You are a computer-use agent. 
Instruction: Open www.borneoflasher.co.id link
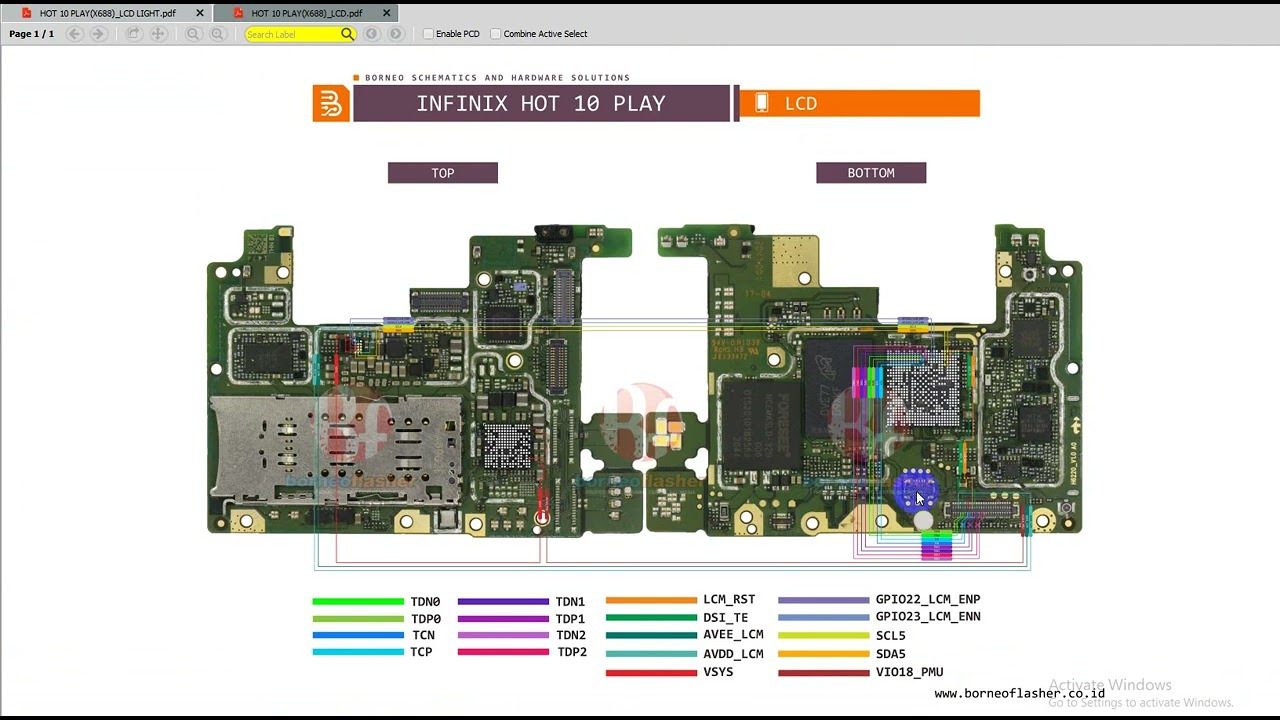(x=1020, y=693)
